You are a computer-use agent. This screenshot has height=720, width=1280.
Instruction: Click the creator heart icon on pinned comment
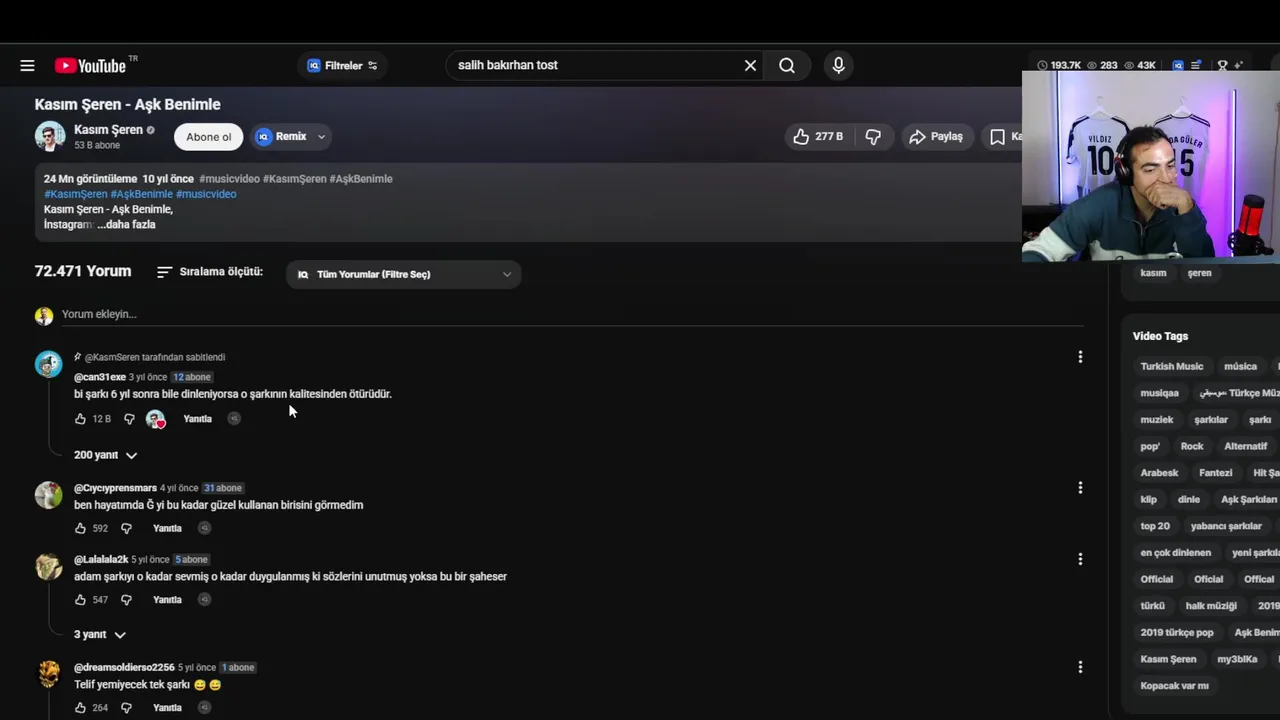click(155, 419)
